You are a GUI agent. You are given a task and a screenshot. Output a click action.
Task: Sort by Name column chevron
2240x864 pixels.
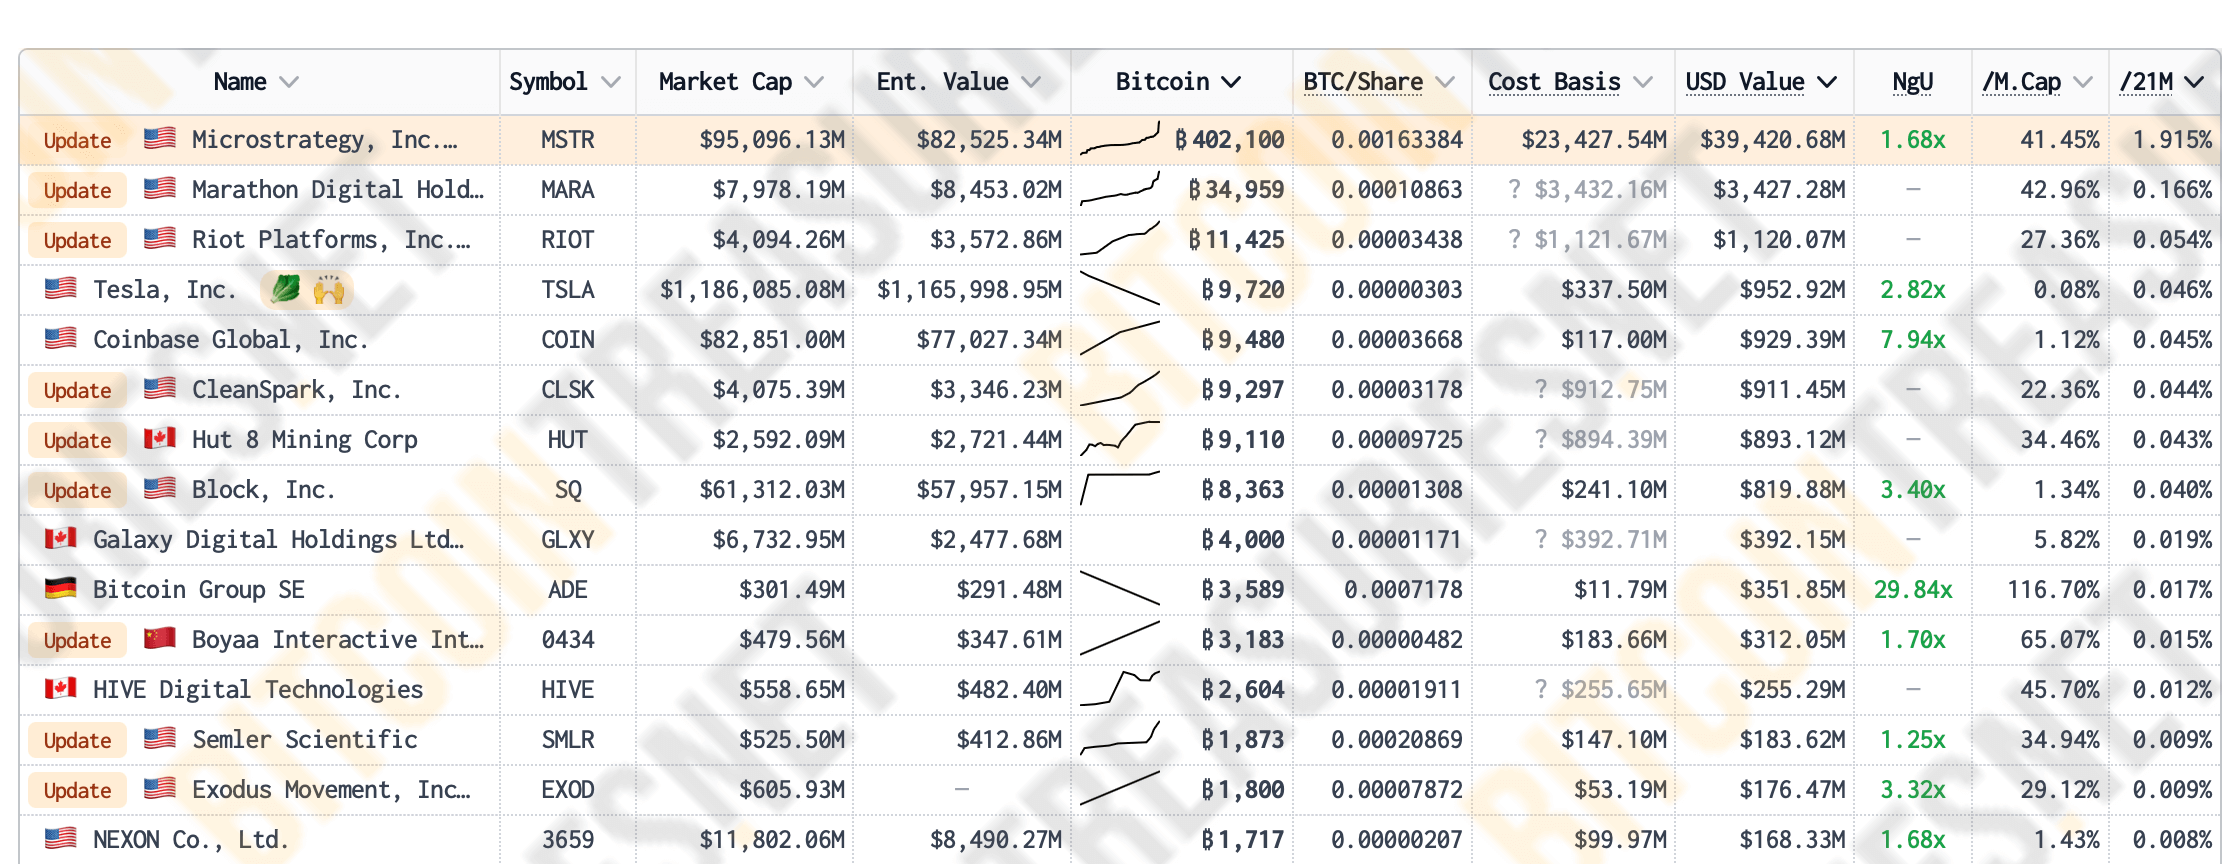coord(289,82)
